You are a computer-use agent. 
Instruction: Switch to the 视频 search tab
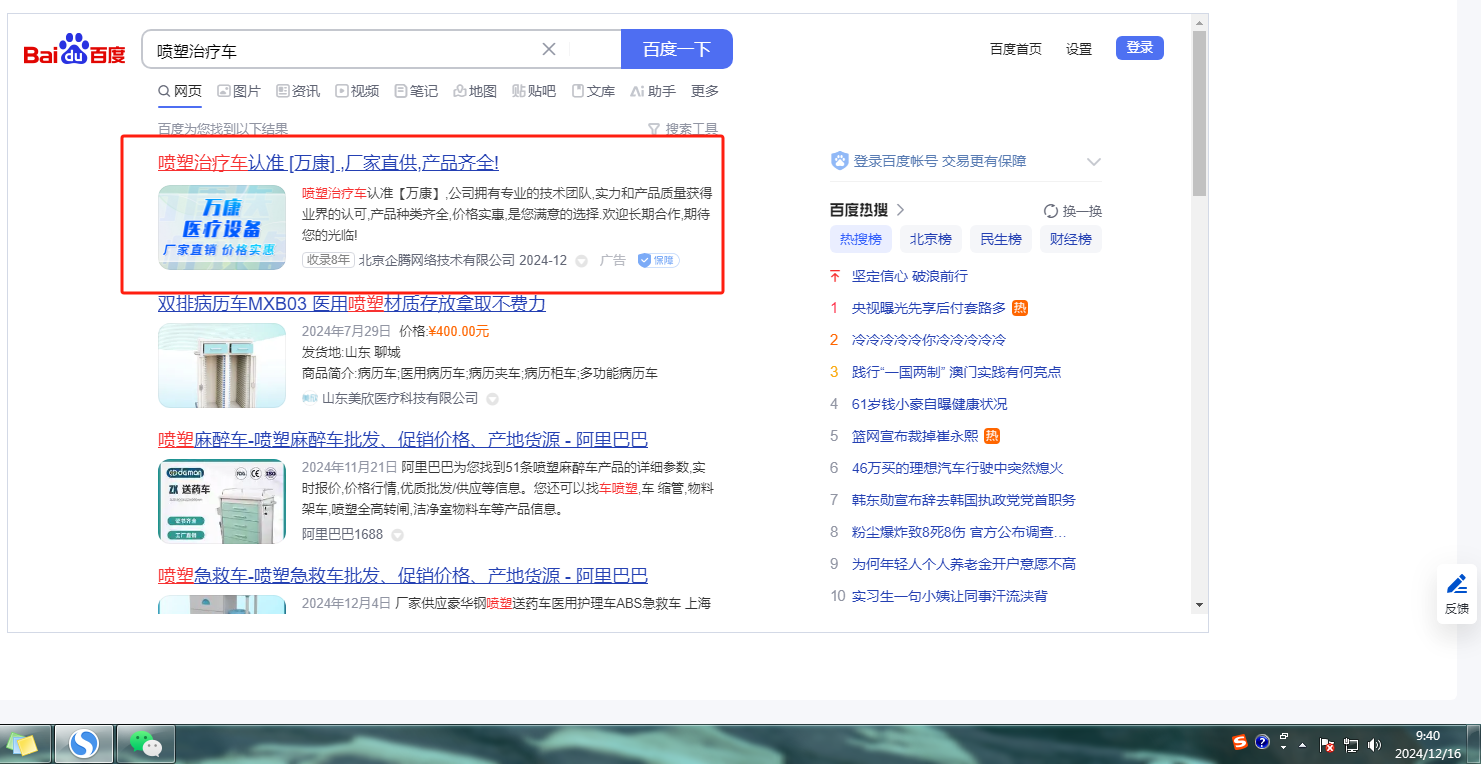coord(357,91)
